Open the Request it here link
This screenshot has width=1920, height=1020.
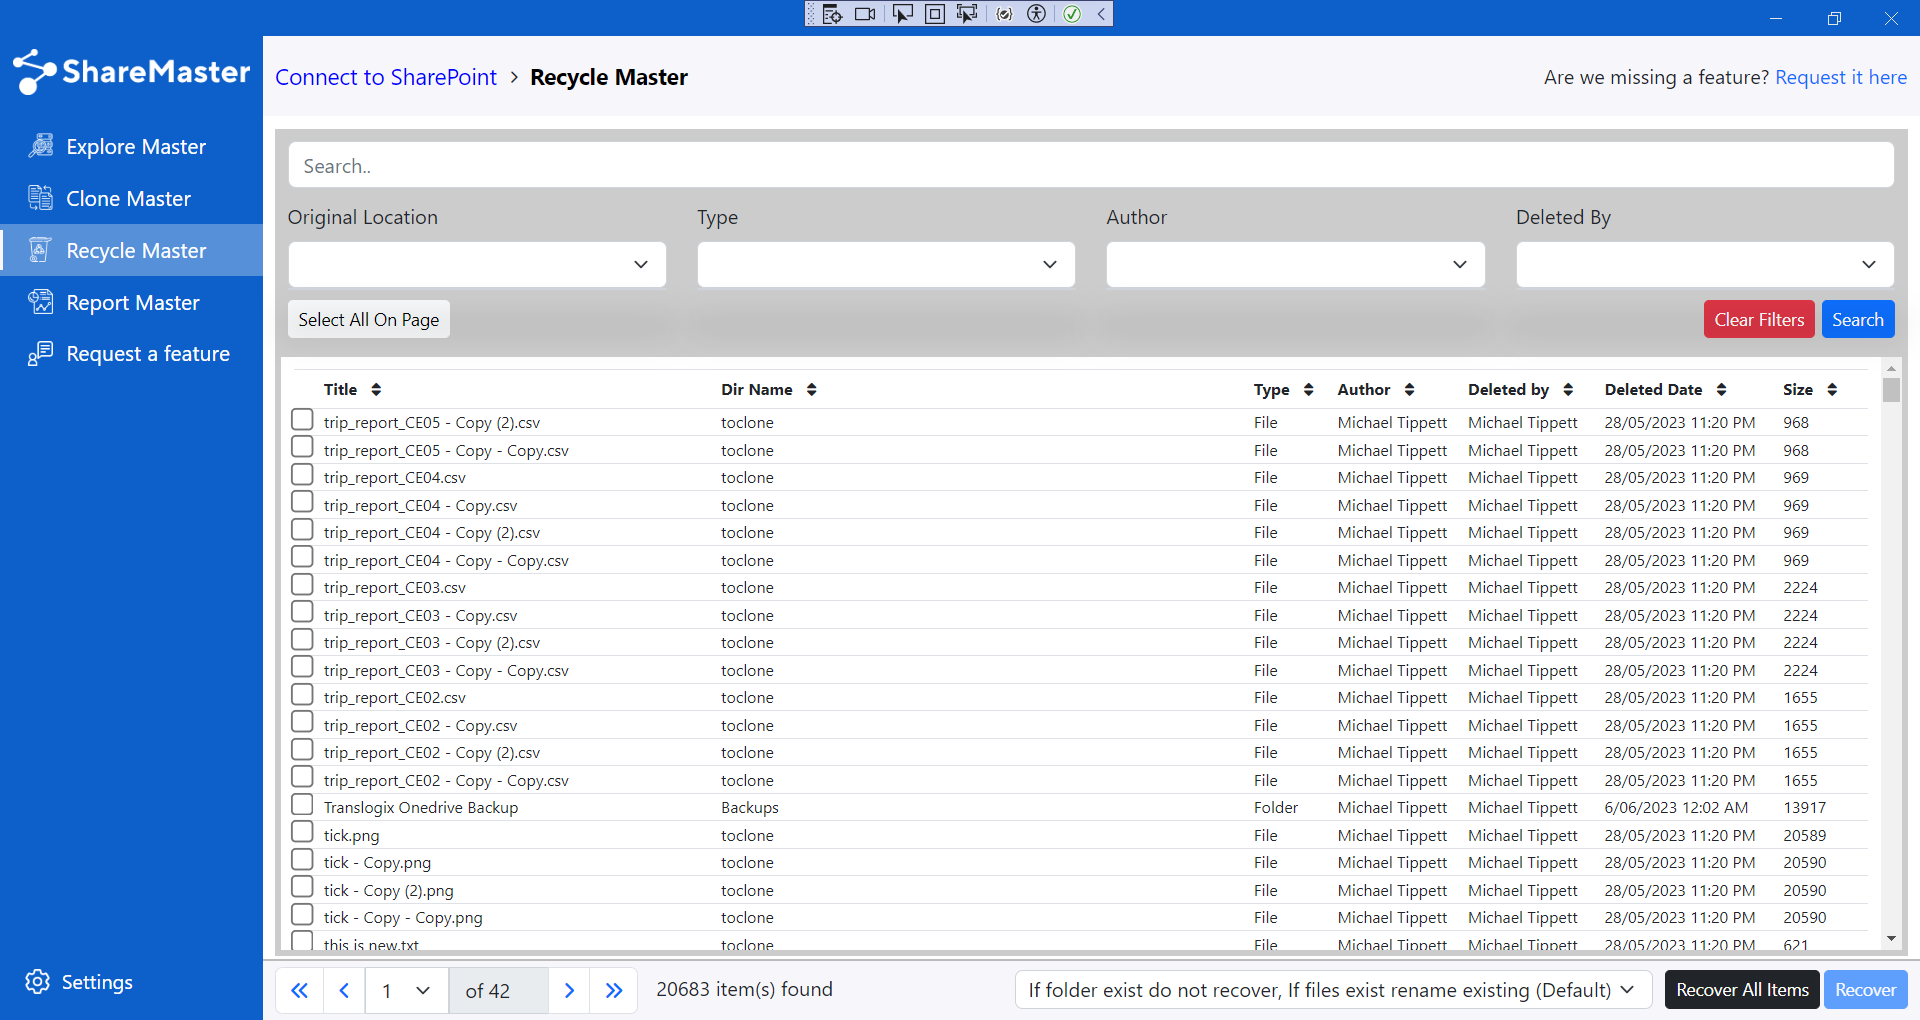[x=1841, y=77]
